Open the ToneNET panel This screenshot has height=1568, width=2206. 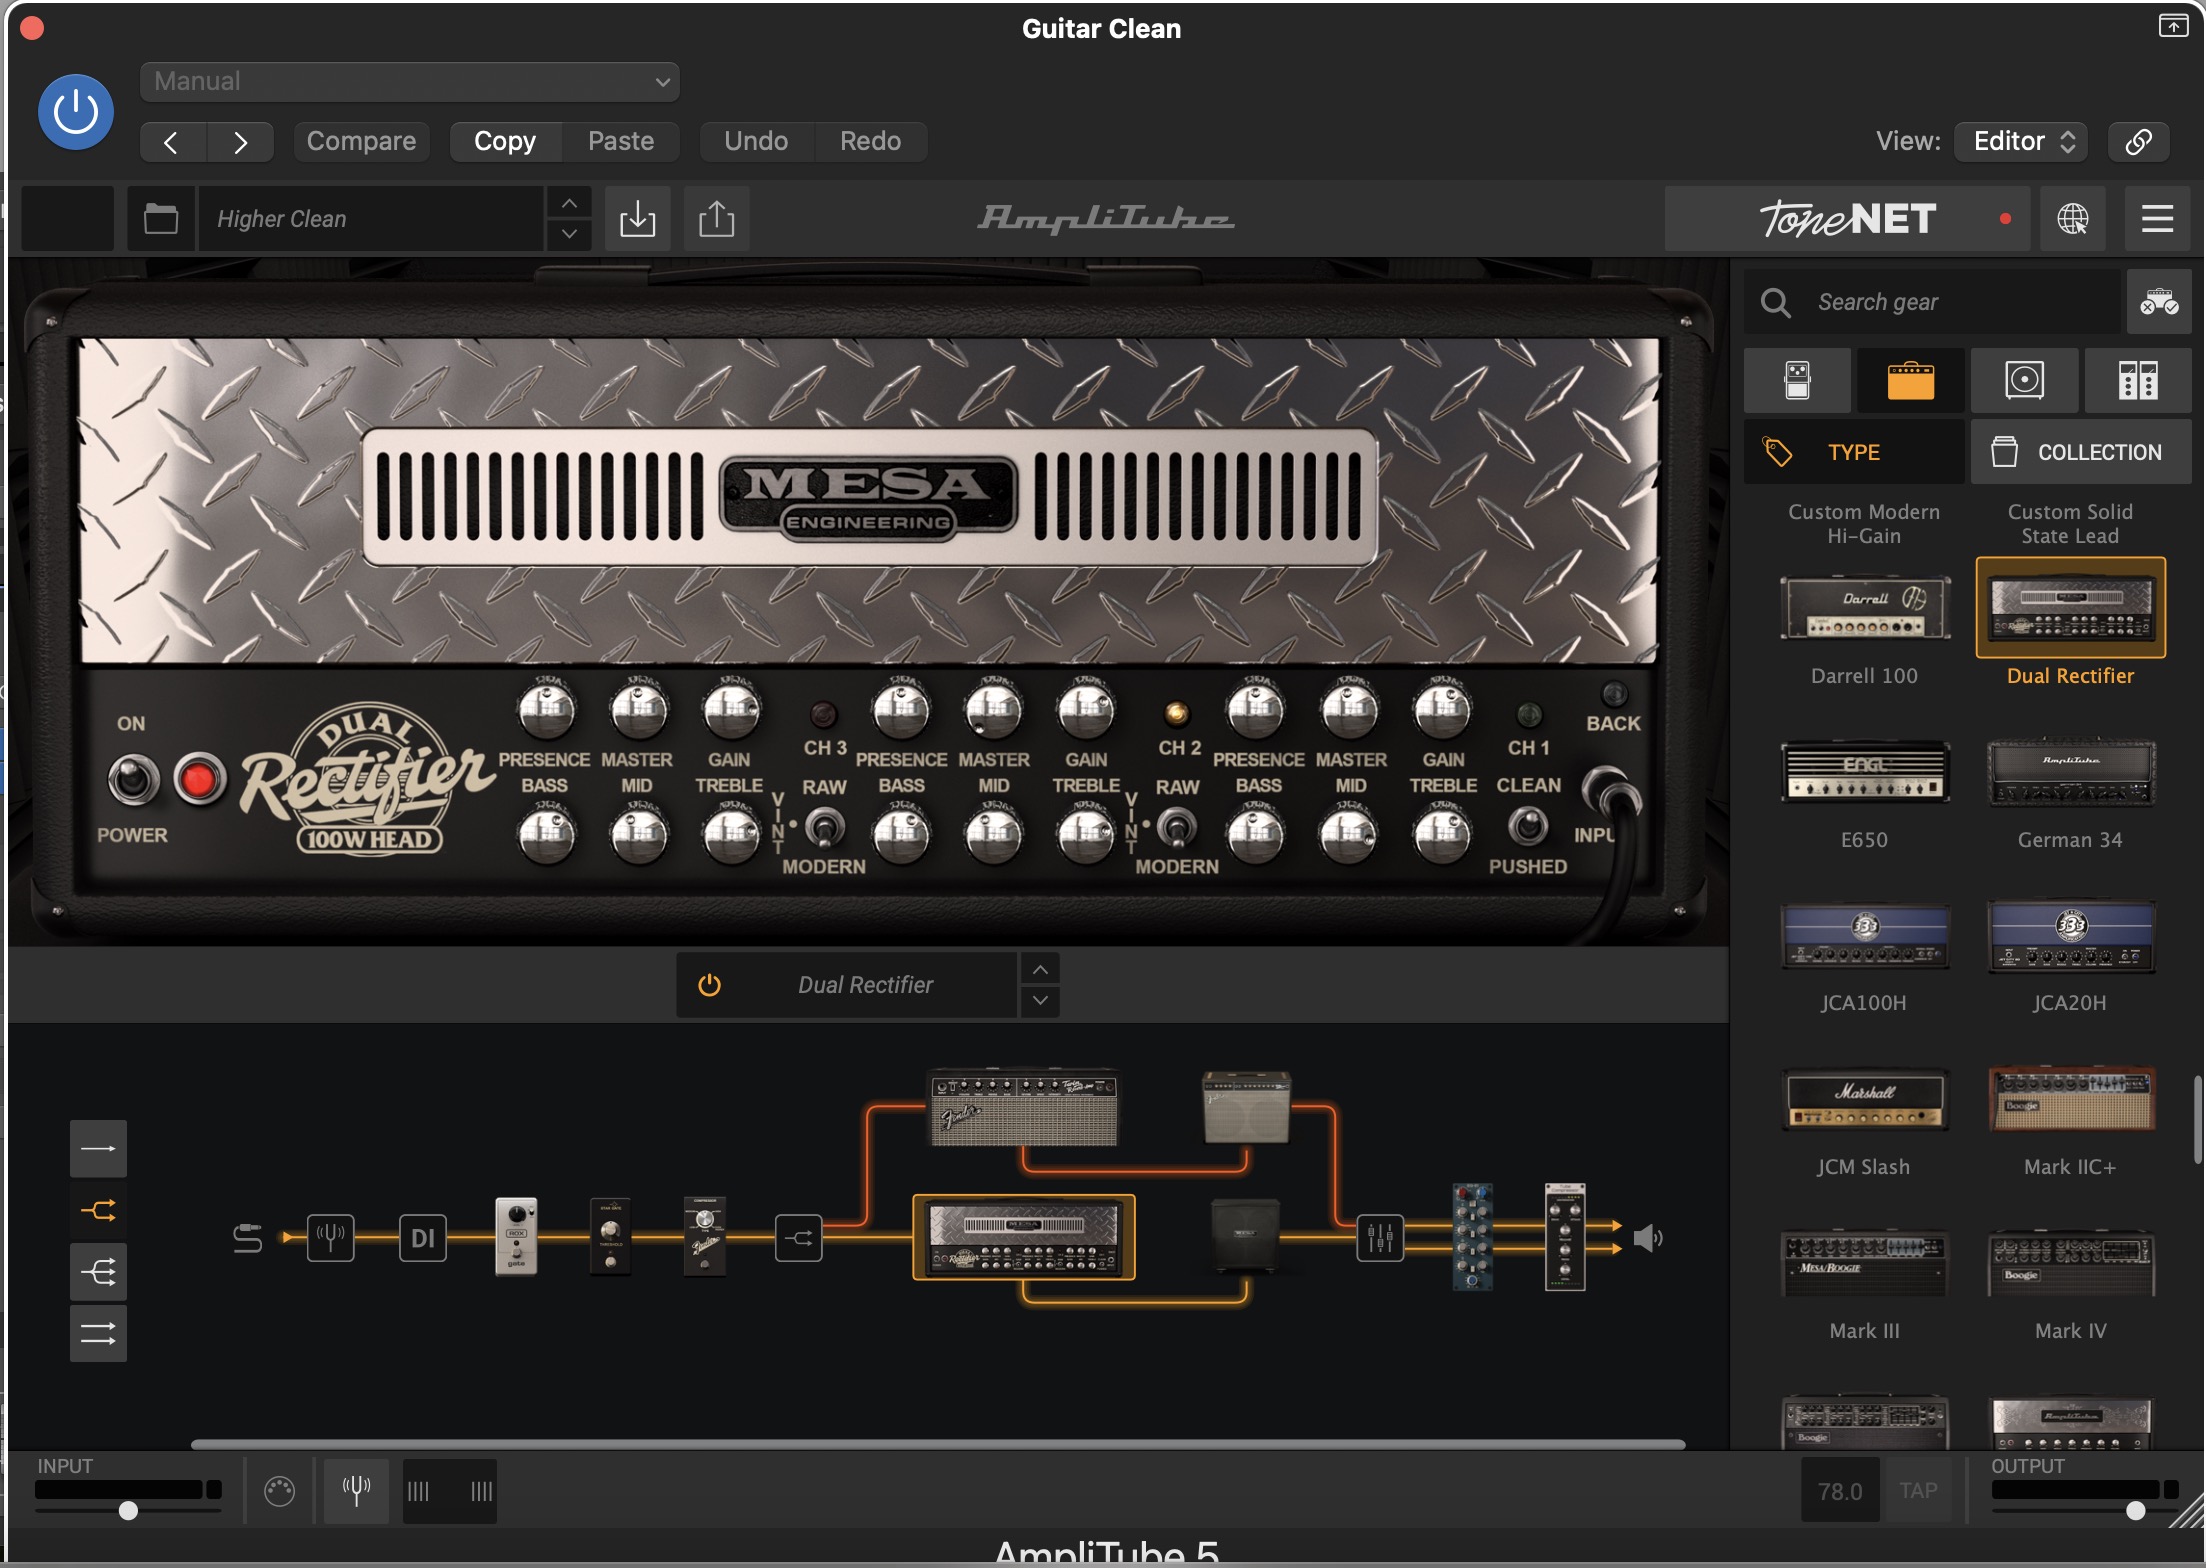tap(1847, 218)
